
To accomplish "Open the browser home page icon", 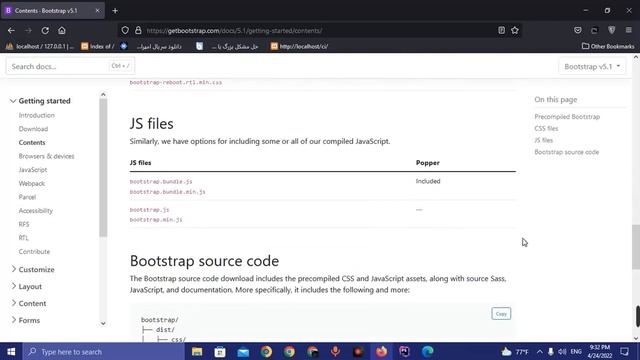I will coord(62,31).
